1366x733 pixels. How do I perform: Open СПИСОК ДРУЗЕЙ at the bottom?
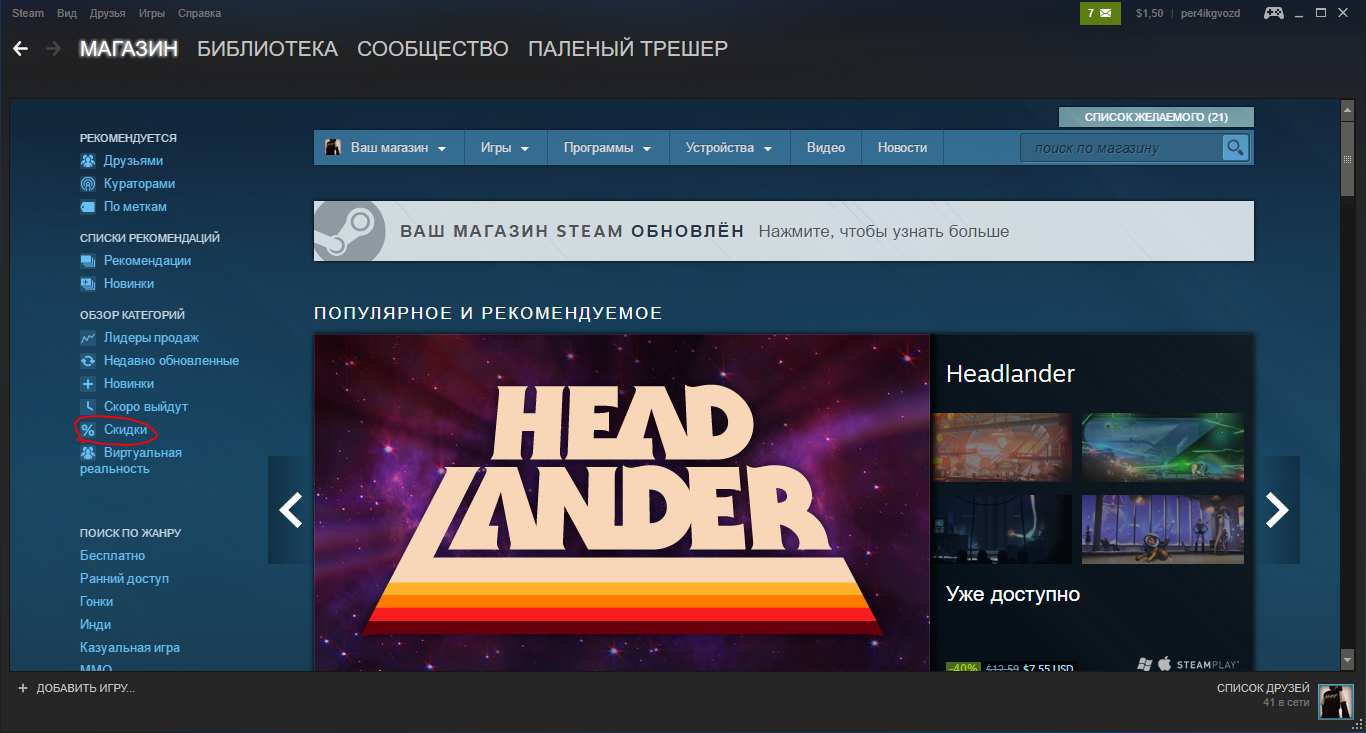coord(1263,688)
